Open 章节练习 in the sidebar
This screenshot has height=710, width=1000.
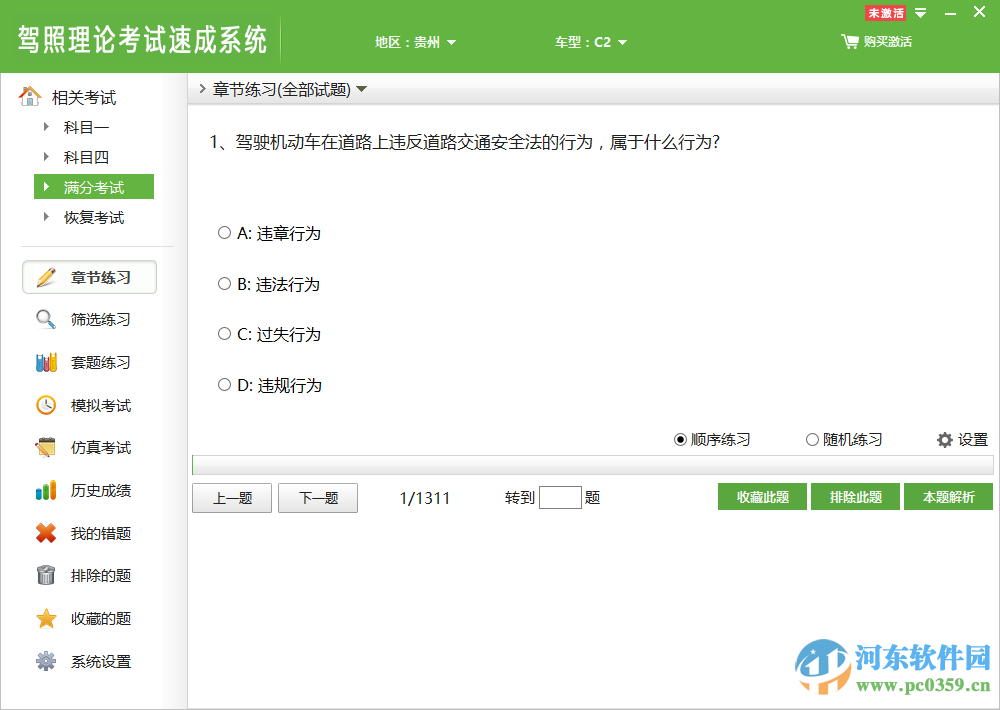point(89,277)
